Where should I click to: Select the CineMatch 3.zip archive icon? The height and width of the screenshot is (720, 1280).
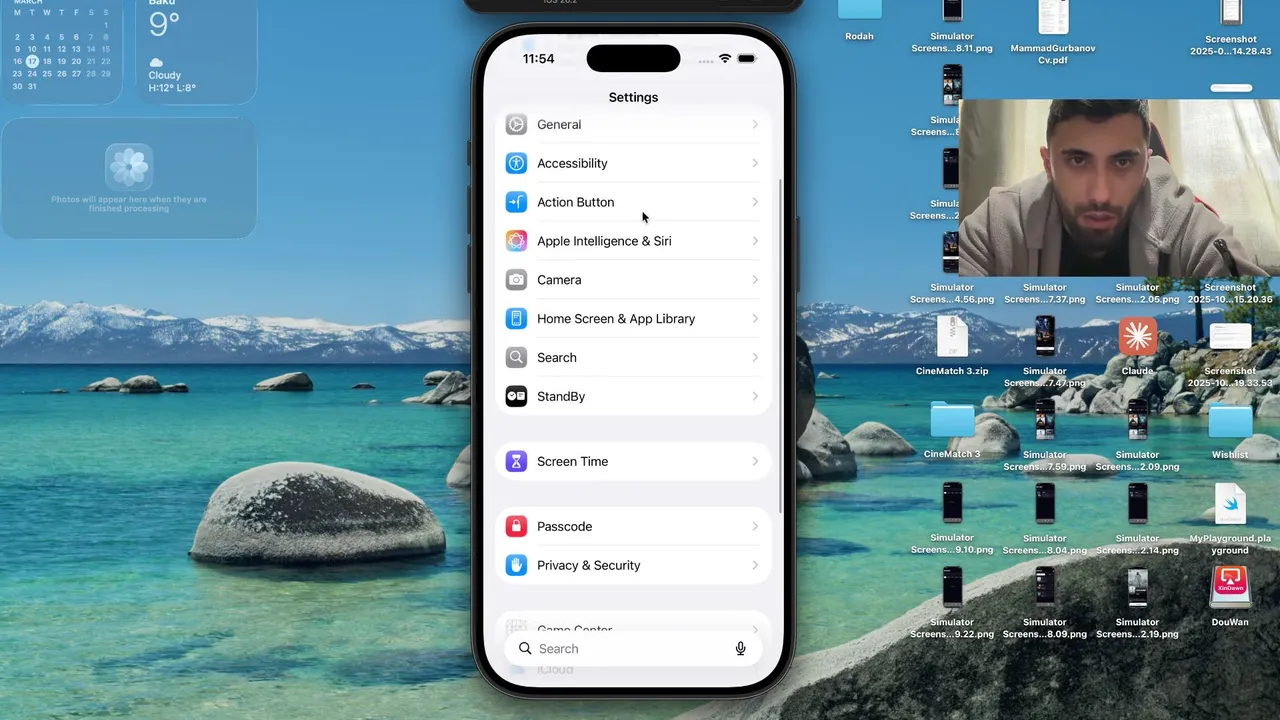[952, 337]
